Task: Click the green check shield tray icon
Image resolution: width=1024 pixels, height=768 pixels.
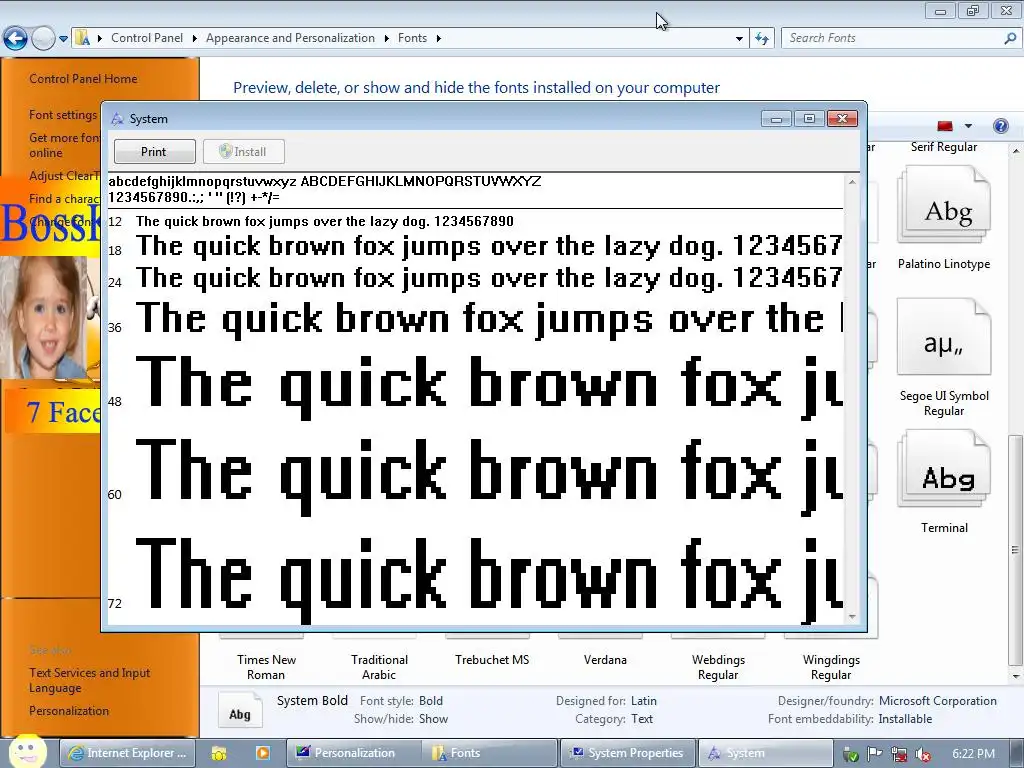Action: pyautogui.click(x=850, y=754)
